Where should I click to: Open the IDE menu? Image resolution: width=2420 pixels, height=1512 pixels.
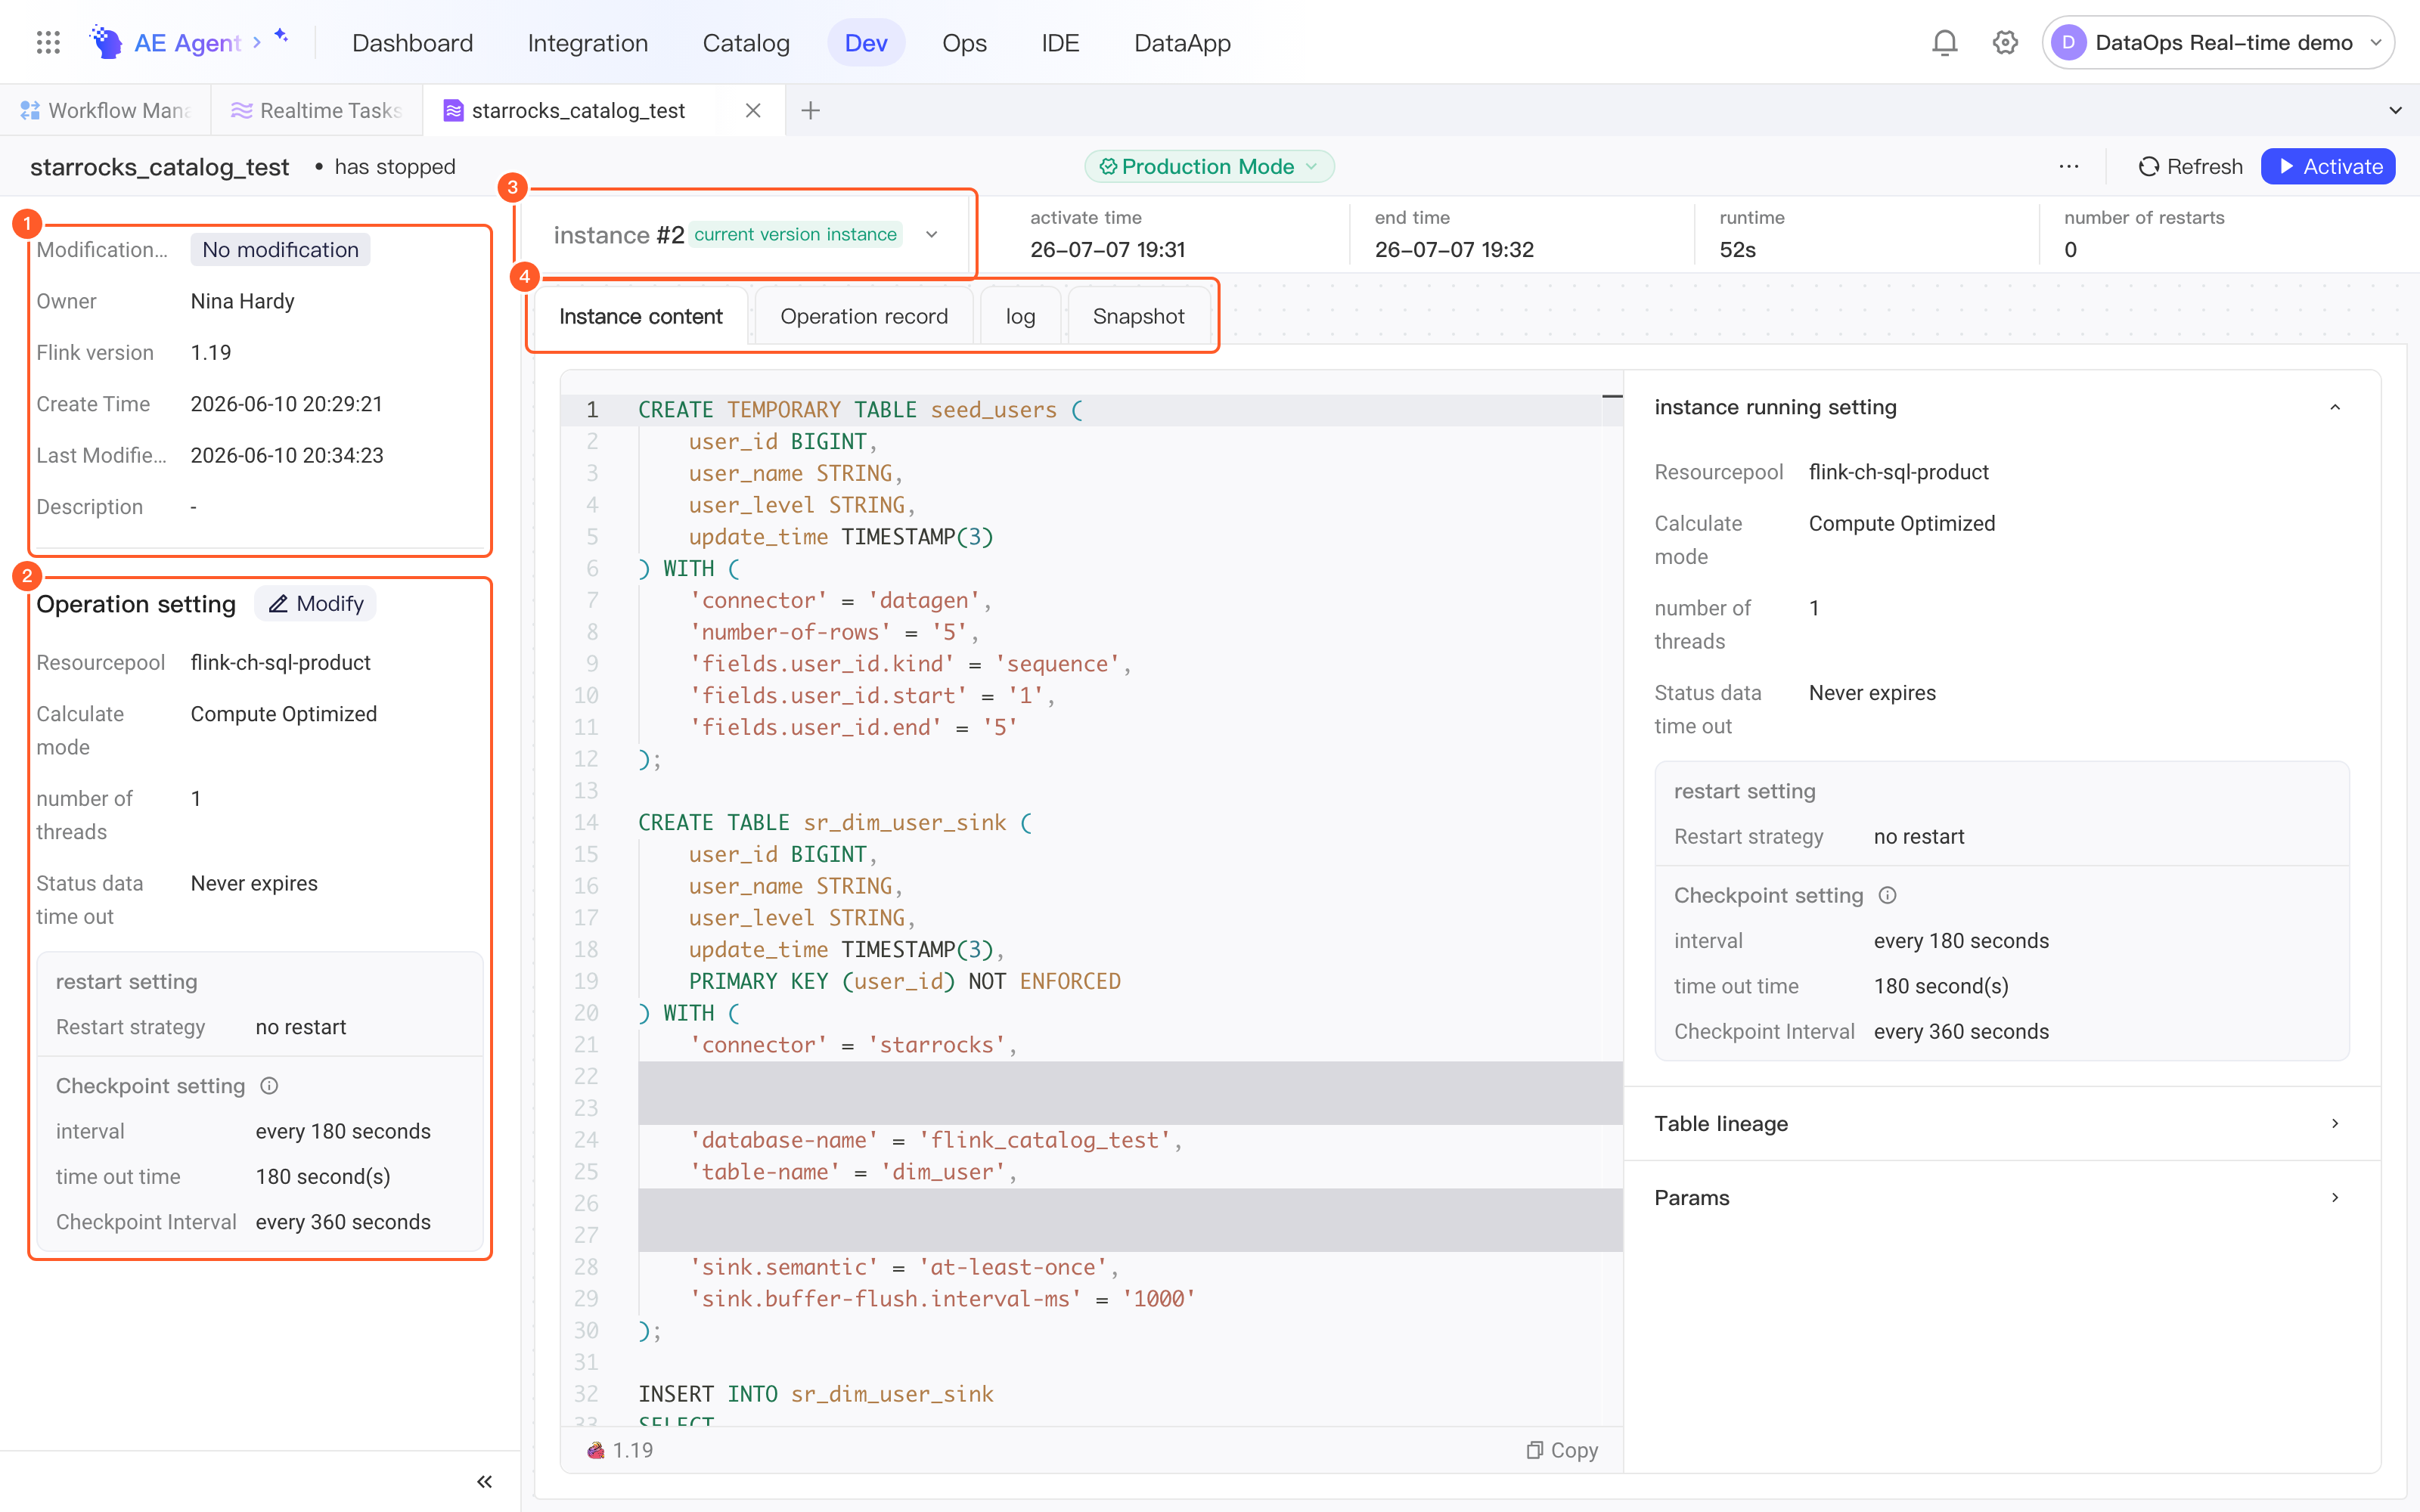click(x=1059, y=43)
